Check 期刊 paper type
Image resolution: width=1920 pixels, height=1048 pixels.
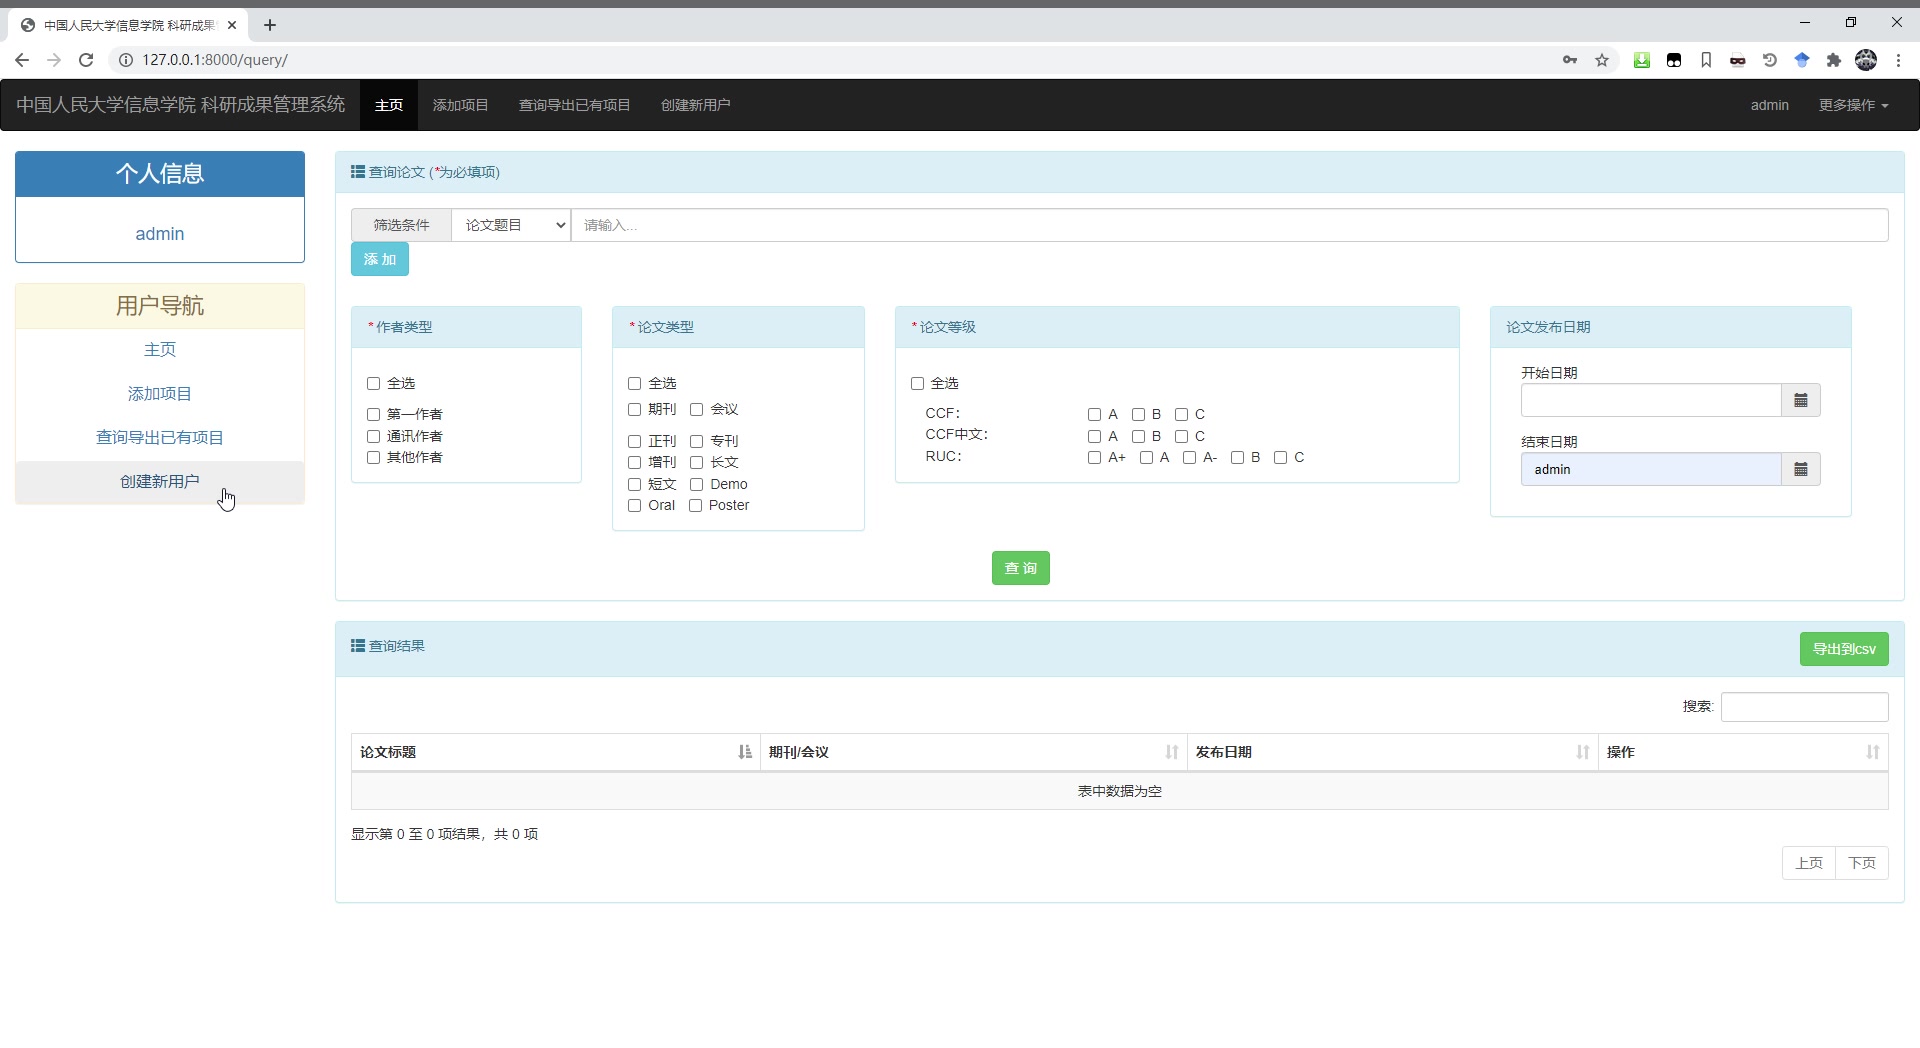[x=634, y=409]
